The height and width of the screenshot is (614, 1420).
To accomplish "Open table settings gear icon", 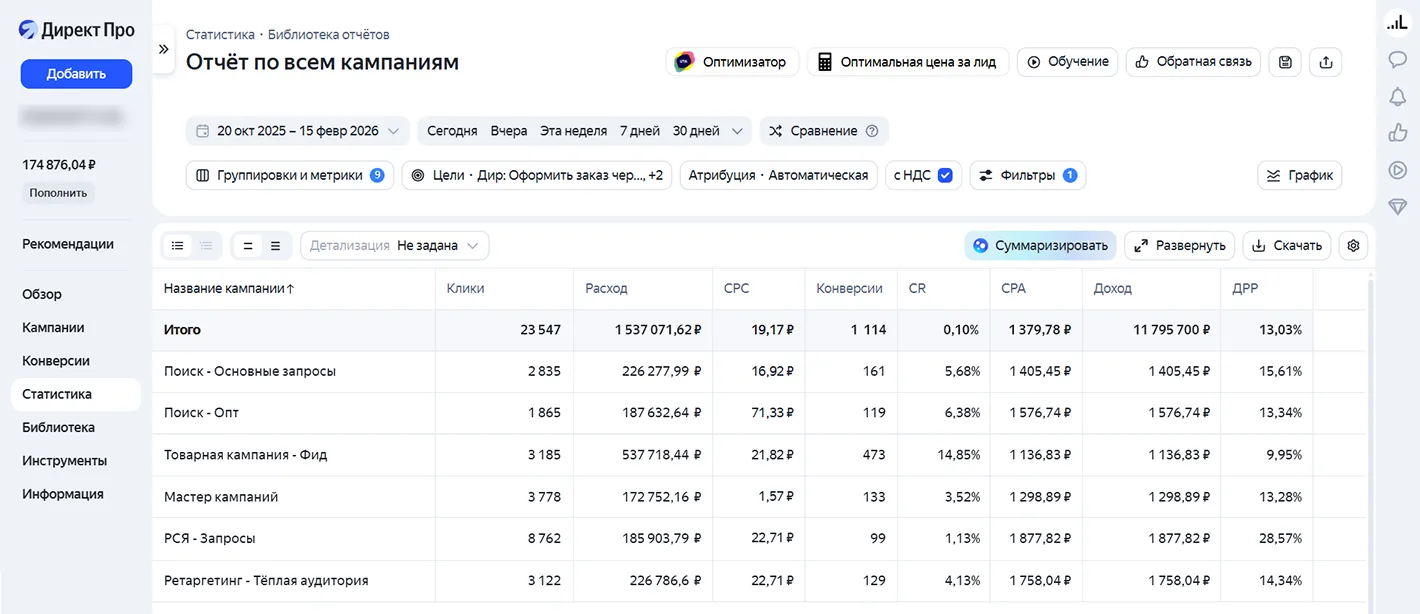I will [1353, 245].
